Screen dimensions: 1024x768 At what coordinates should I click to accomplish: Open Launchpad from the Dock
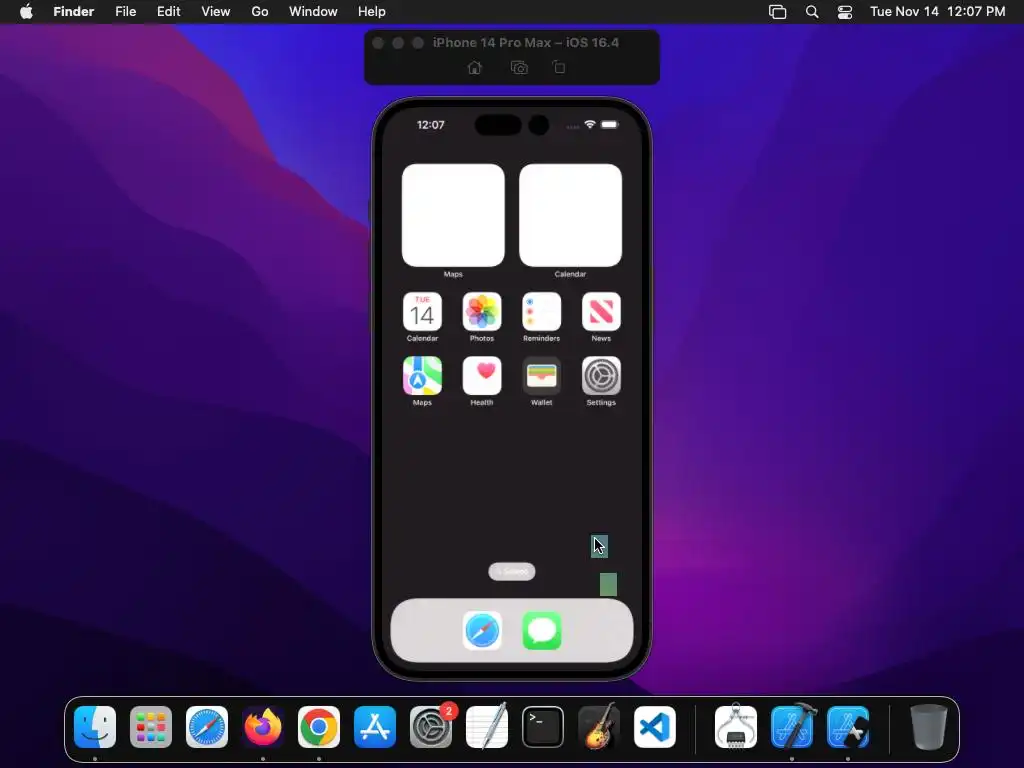tap(151, 727)
